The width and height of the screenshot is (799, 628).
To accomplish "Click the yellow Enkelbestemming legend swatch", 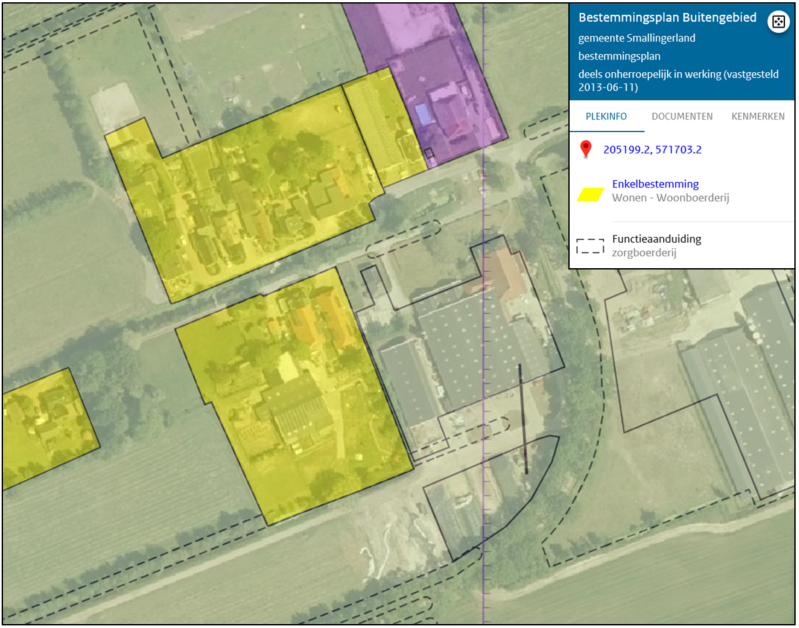I will [x=590, y=195].
